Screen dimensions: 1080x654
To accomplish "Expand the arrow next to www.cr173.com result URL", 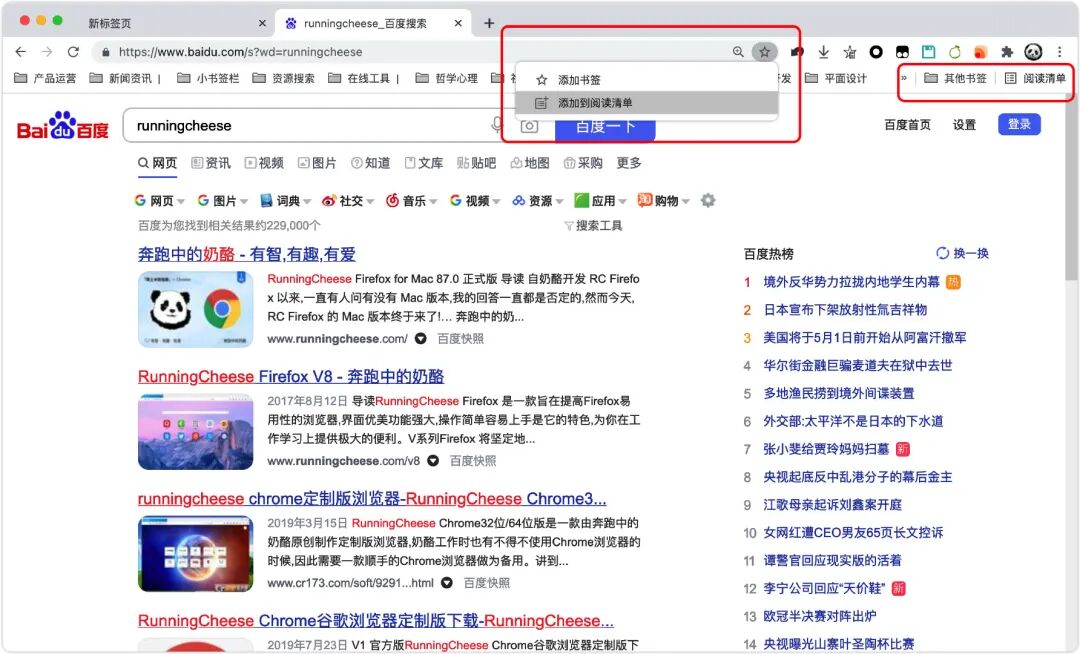I will 447,583.
